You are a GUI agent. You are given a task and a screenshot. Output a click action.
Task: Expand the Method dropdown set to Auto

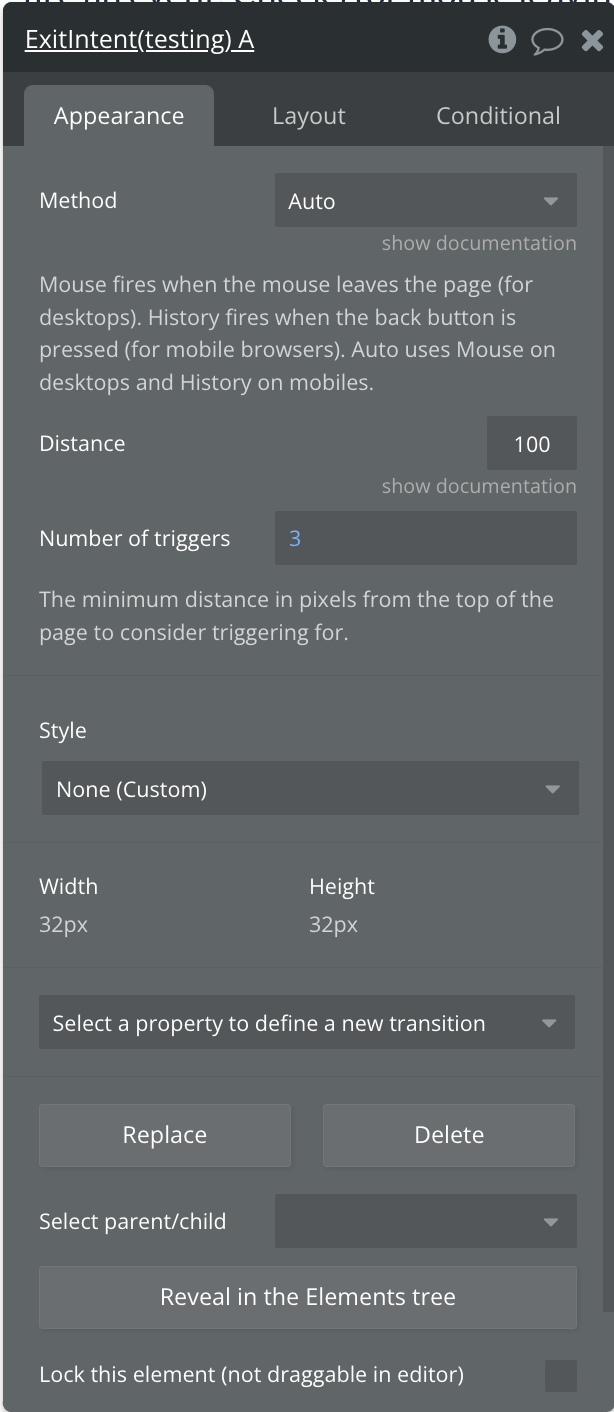tap(425, 201)
